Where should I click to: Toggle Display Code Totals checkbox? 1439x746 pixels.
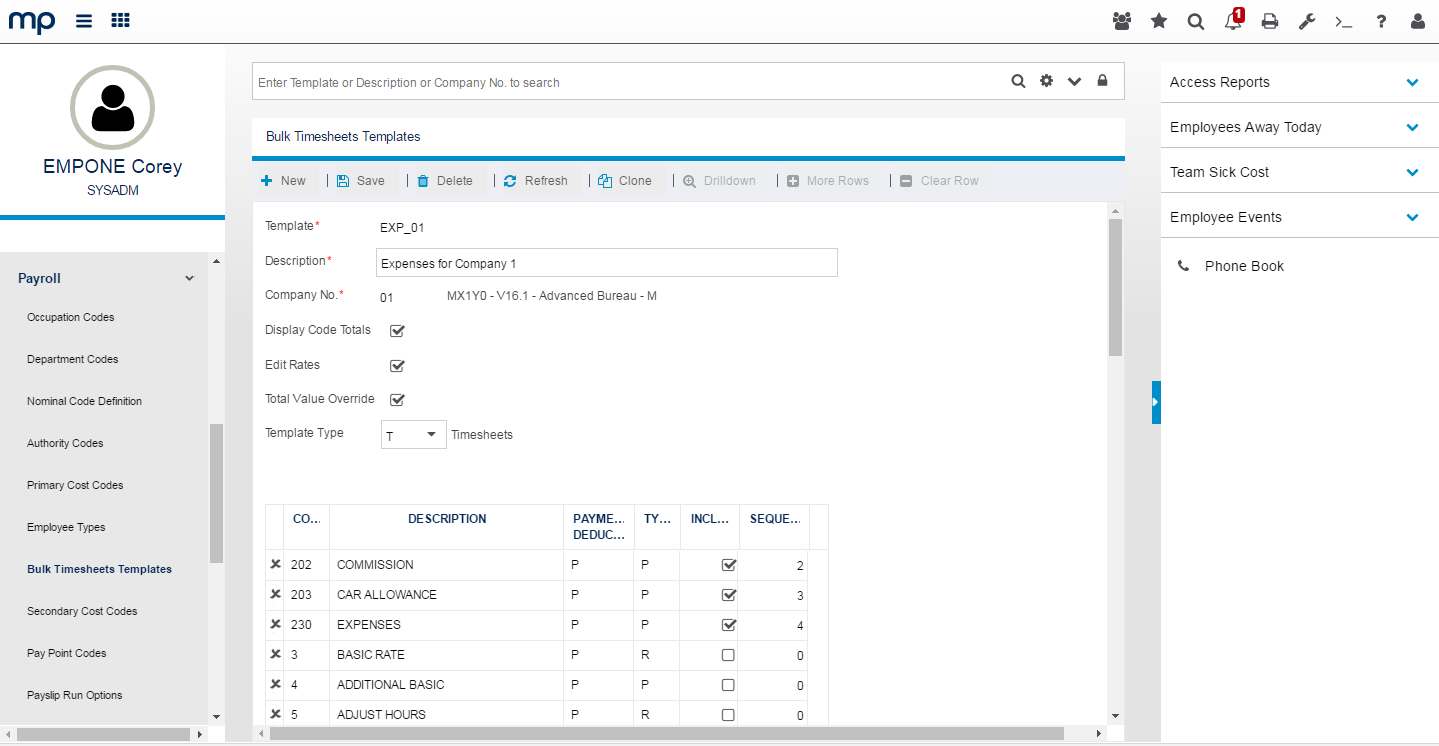pos(397,331)
